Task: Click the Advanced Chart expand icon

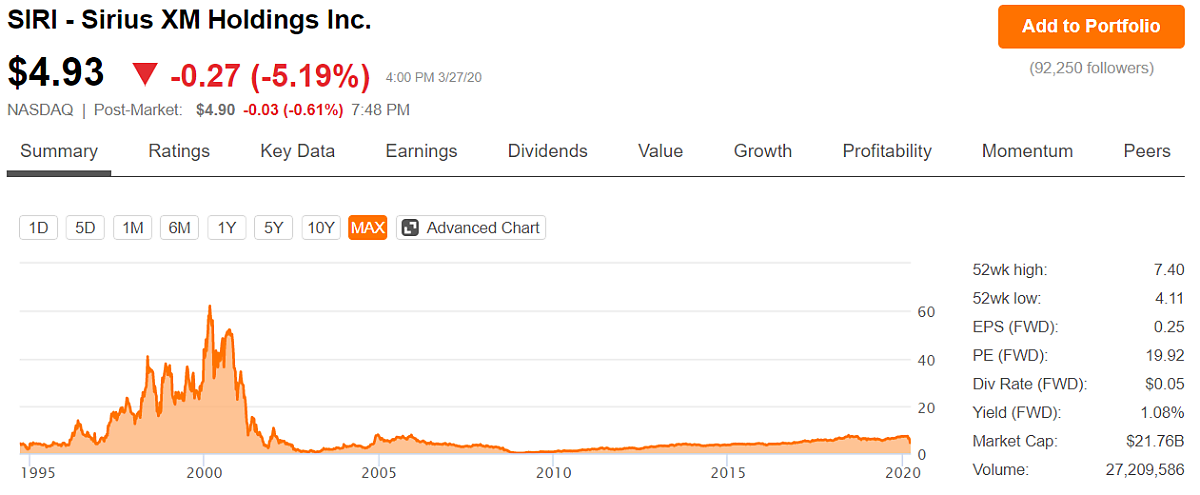Action: point(410,228)
